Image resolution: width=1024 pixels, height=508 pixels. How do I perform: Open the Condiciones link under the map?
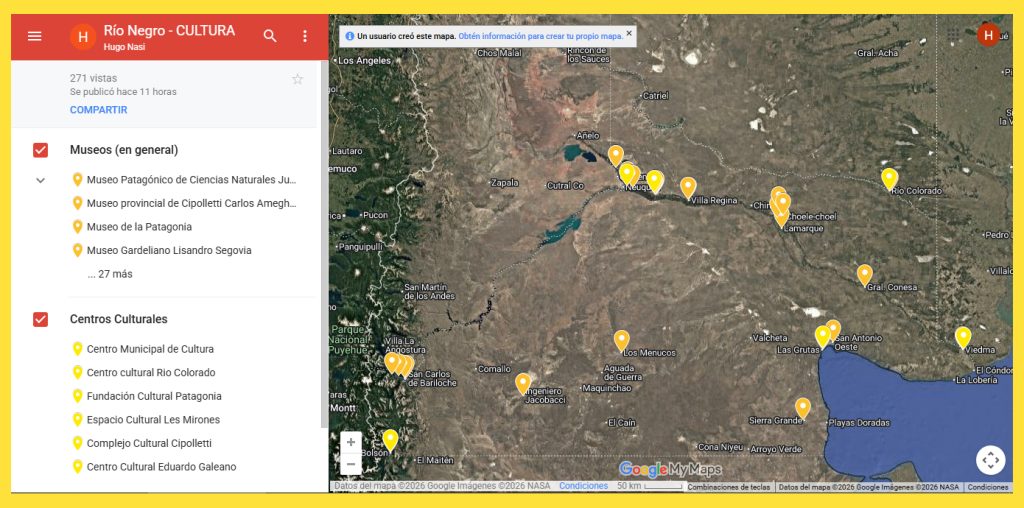click(x=583, y=486)
